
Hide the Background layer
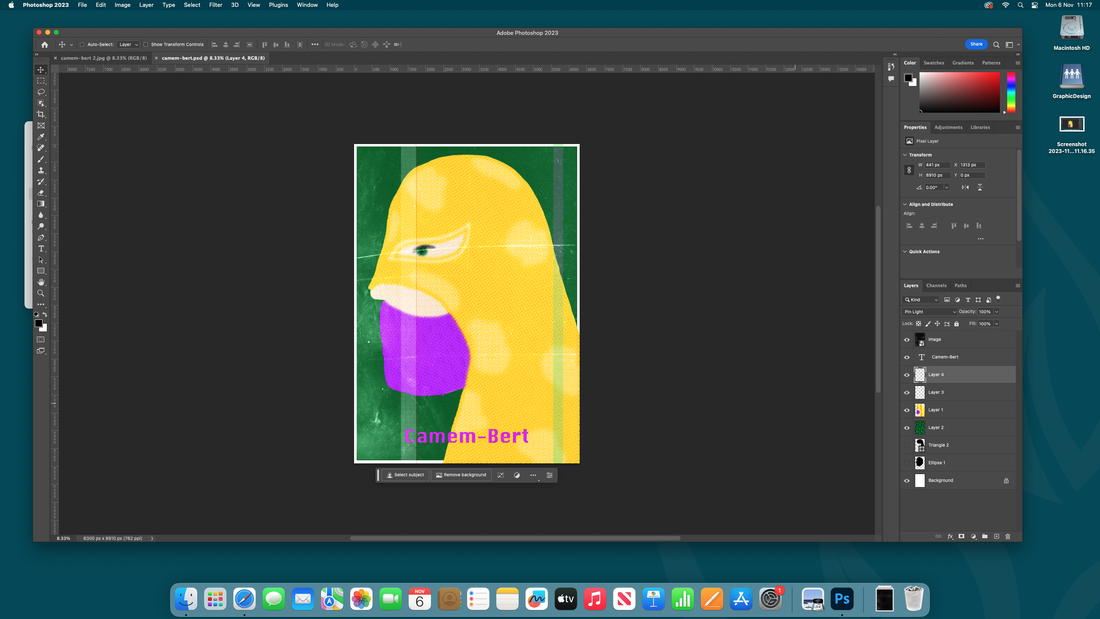pos(906,481)
